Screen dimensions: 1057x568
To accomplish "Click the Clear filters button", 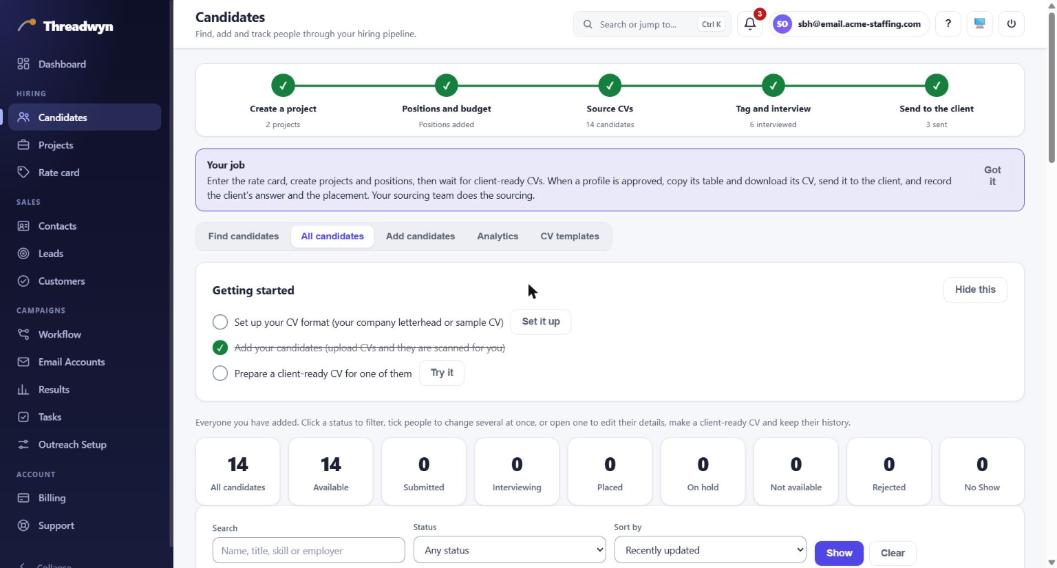I will [893, 553].
